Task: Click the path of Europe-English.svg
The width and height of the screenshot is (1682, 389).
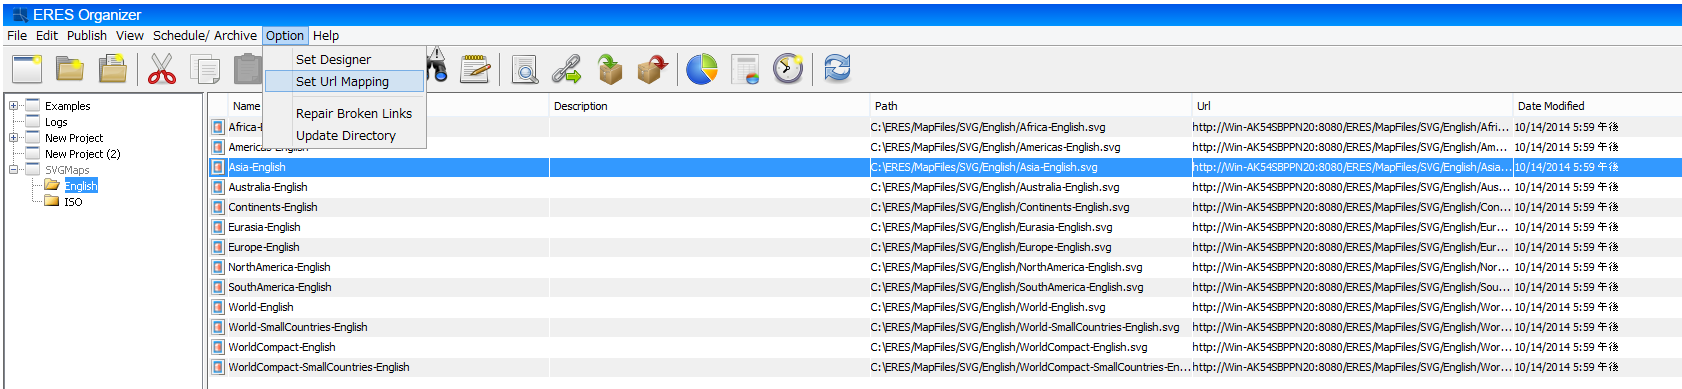Action: coord(991,247)
